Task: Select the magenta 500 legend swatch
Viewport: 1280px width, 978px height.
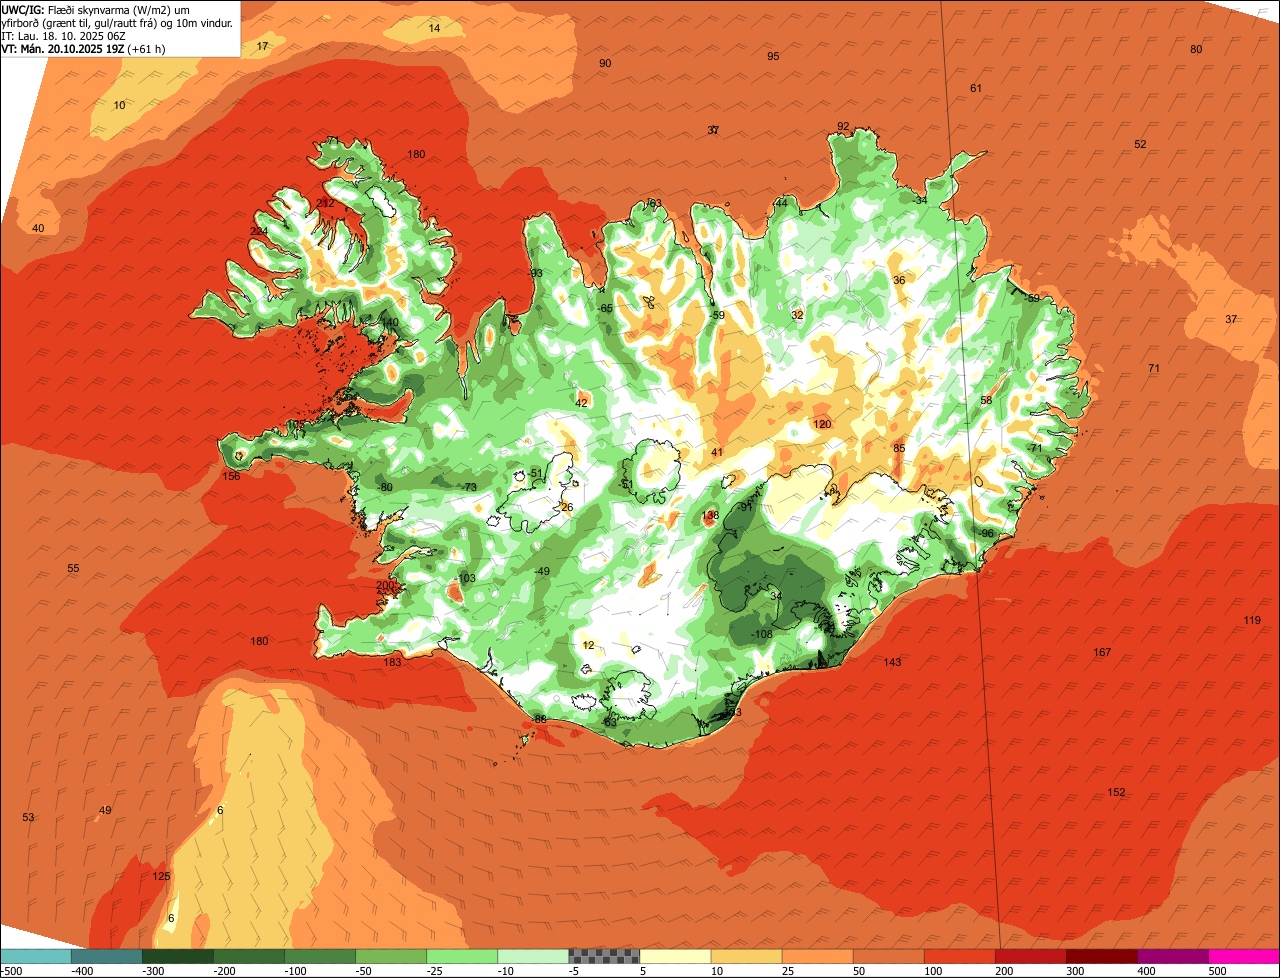Action: point(1244,956)
